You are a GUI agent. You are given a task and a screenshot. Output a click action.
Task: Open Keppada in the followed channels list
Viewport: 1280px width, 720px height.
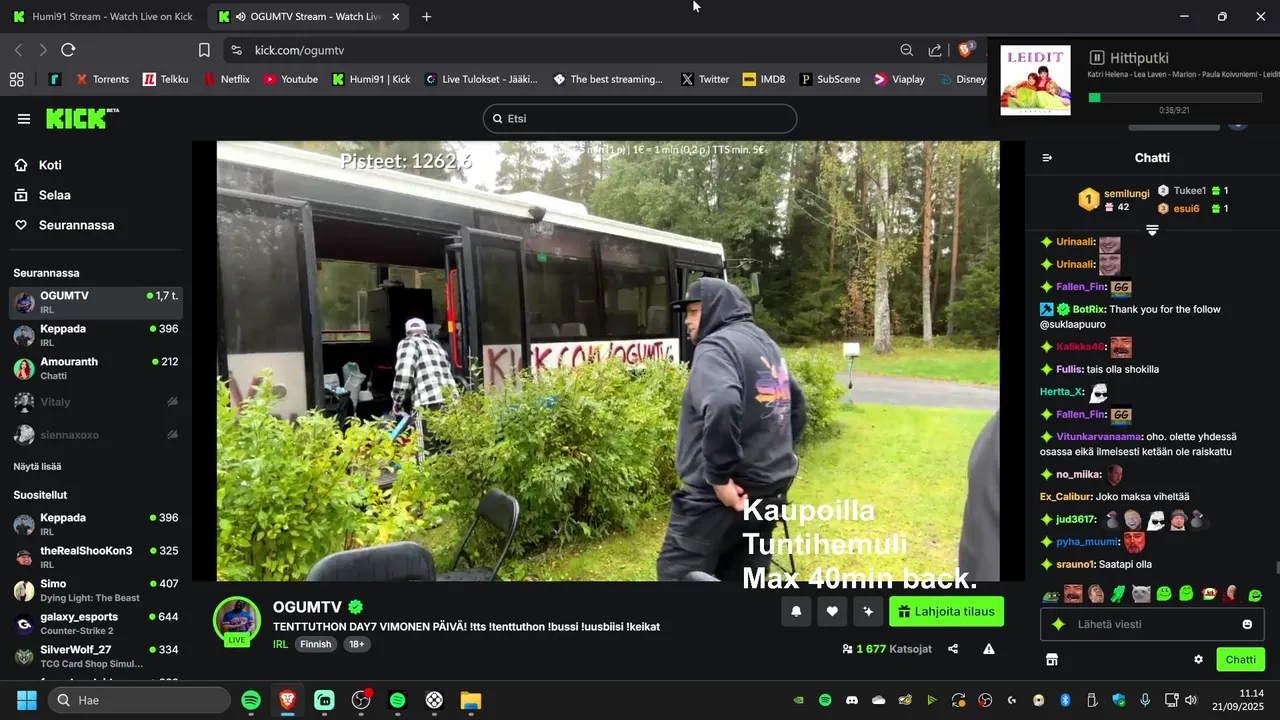[96, 334]
